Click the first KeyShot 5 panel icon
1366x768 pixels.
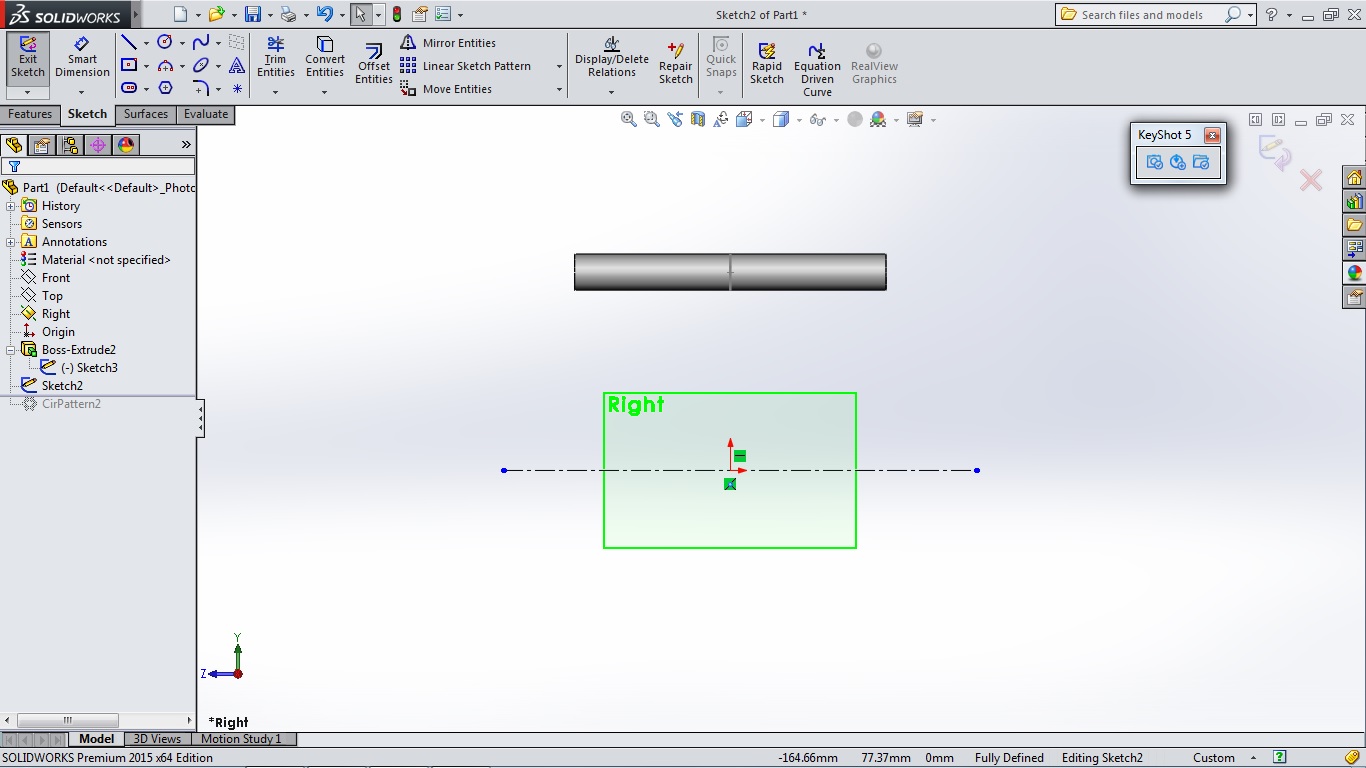(x=1155, y=162)
